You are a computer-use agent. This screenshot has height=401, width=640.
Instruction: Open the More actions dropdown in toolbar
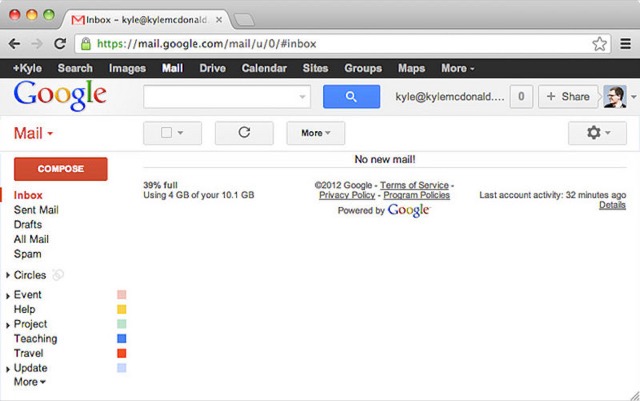click(x=316, y=133)
